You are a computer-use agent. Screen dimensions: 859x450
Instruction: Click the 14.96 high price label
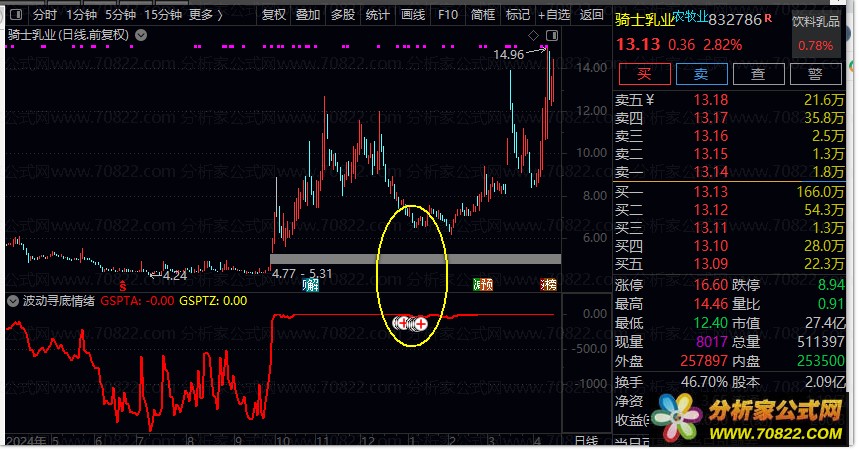tap(508, 55)
